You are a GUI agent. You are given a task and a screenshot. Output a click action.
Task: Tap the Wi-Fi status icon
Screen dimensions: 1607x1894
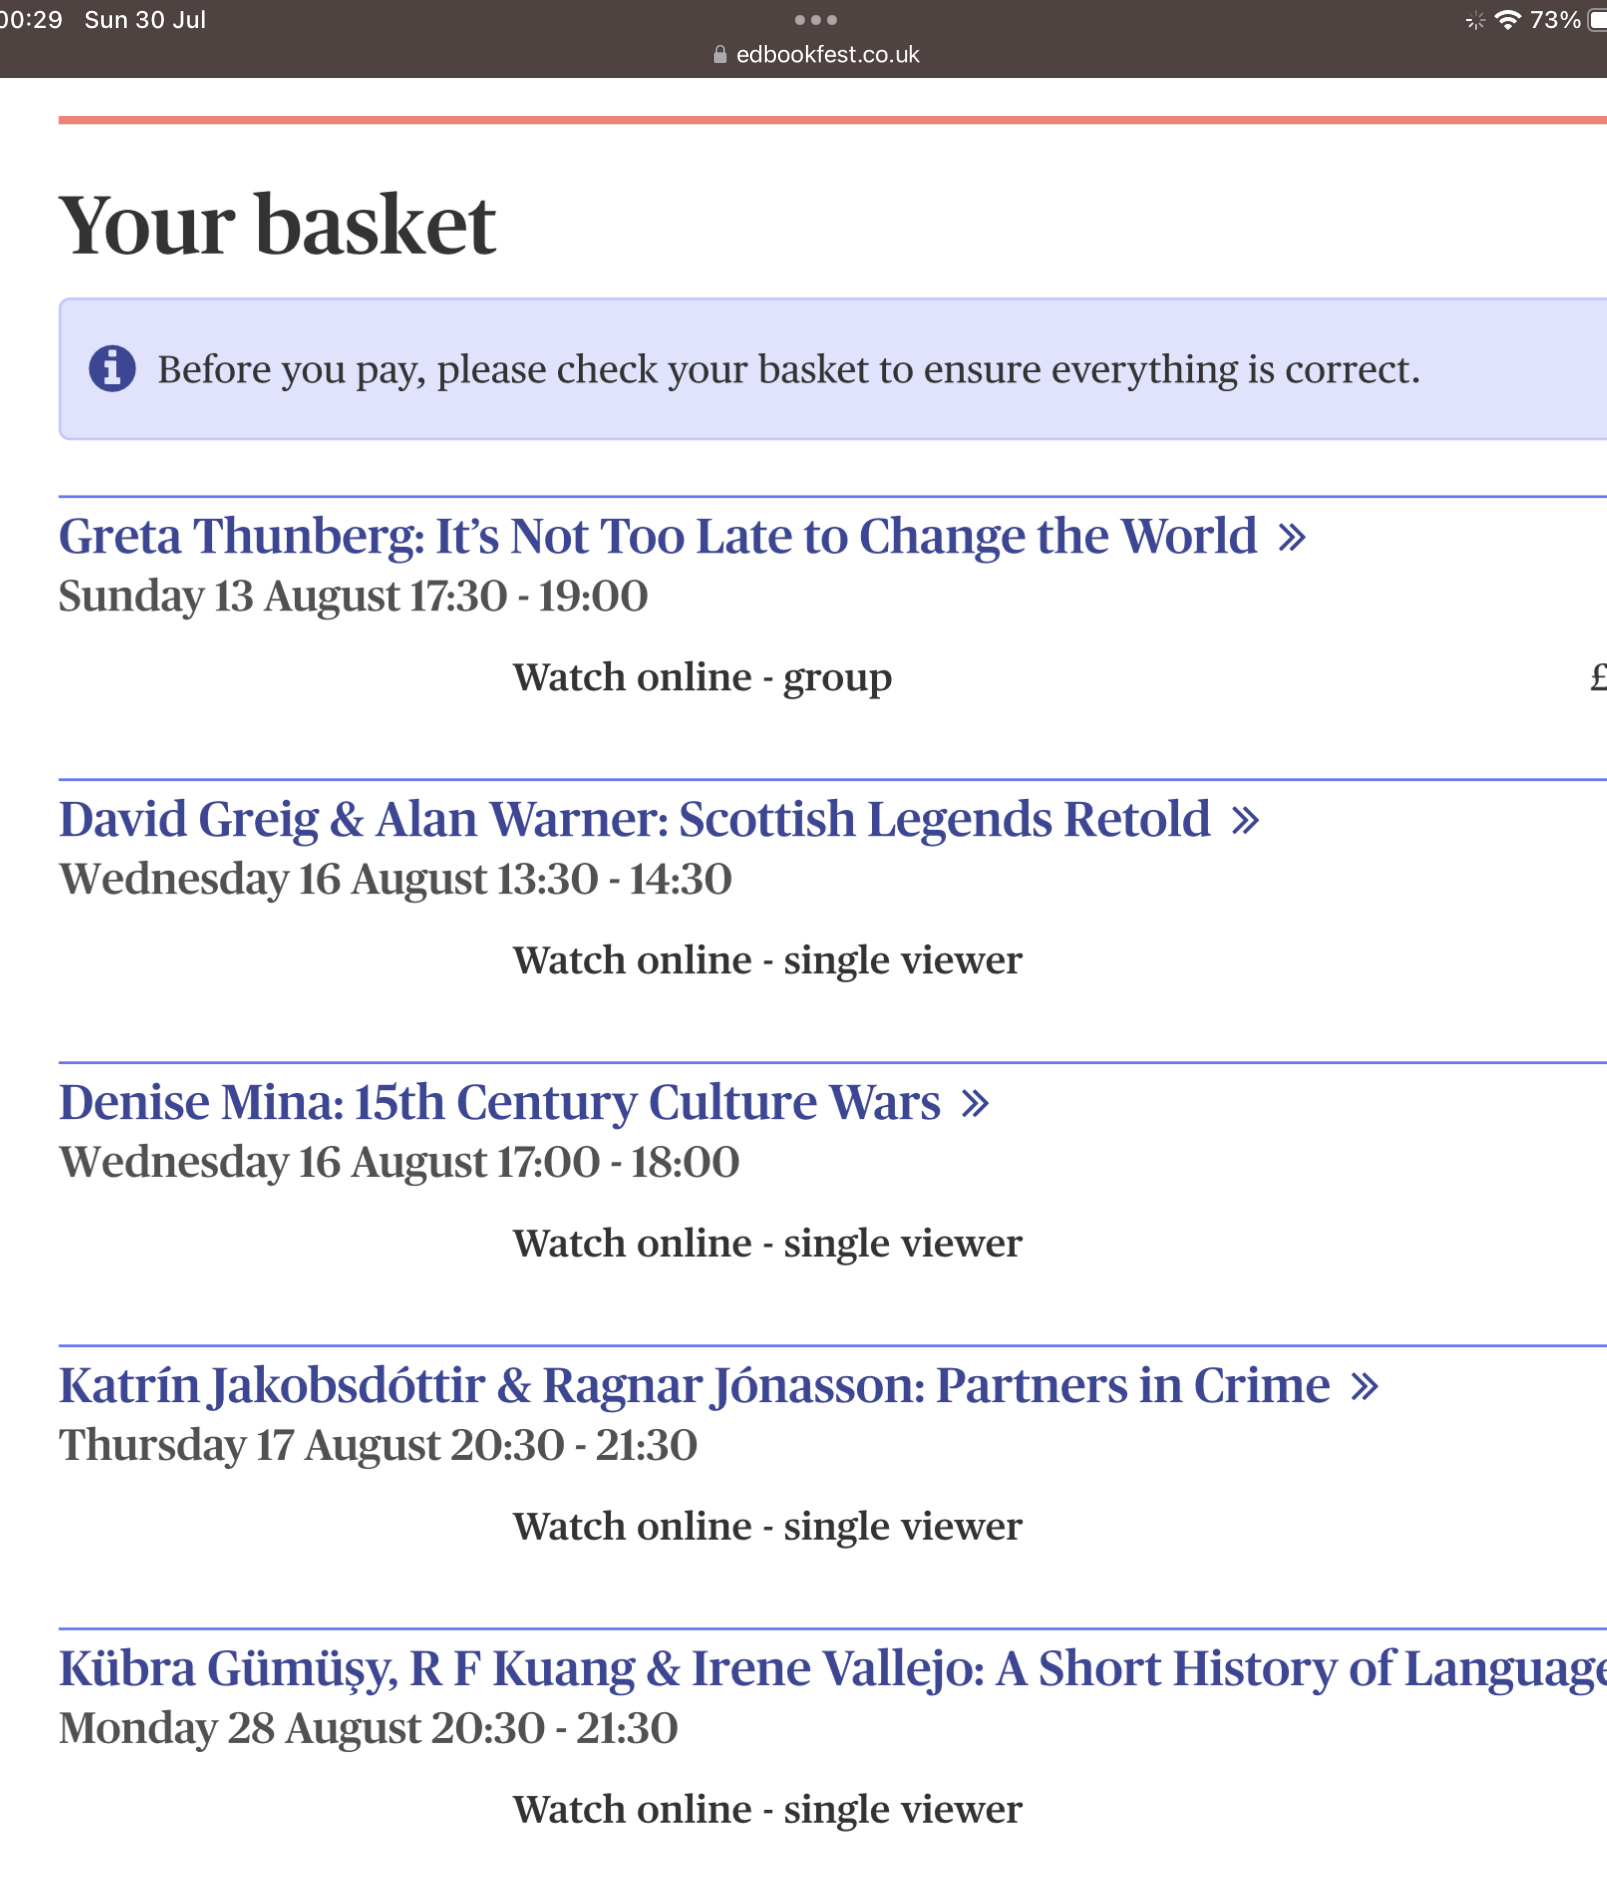pos(1507,20)
